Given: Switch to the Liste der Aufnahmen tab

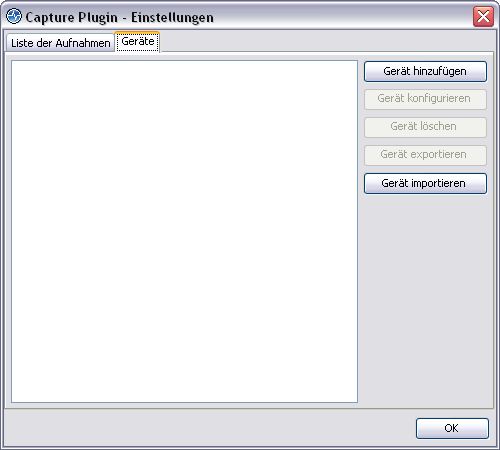Looking at the screenshot, I should (x=60, y=43).
